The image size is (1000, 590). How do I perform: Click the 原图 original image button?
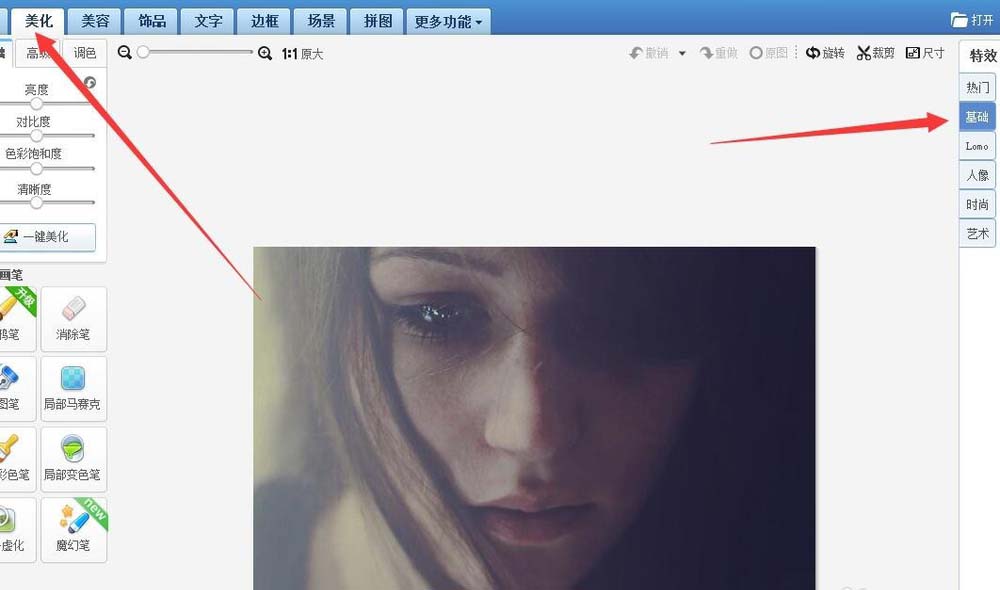768,53
